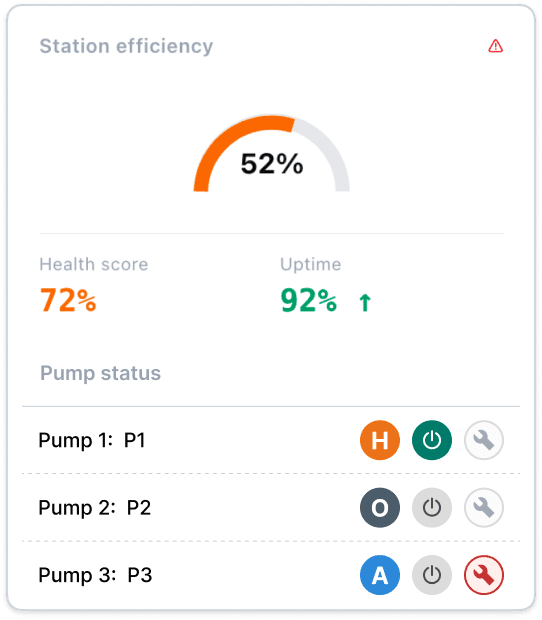Image resolution: width=542 pixels, height=620 pixels.
Task: Click the 52% efficiency gauge arc
Action: point(272,153)
